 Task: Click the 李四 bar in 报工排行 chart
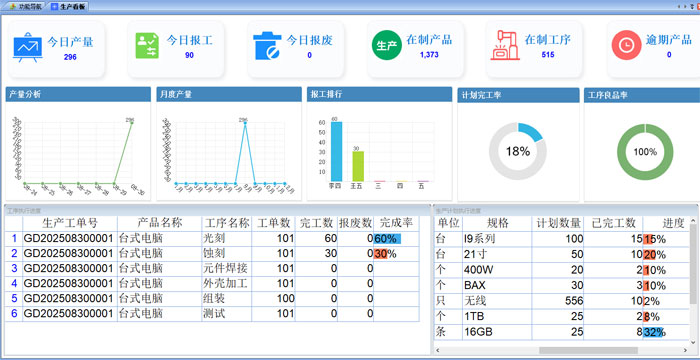[336, 151]
